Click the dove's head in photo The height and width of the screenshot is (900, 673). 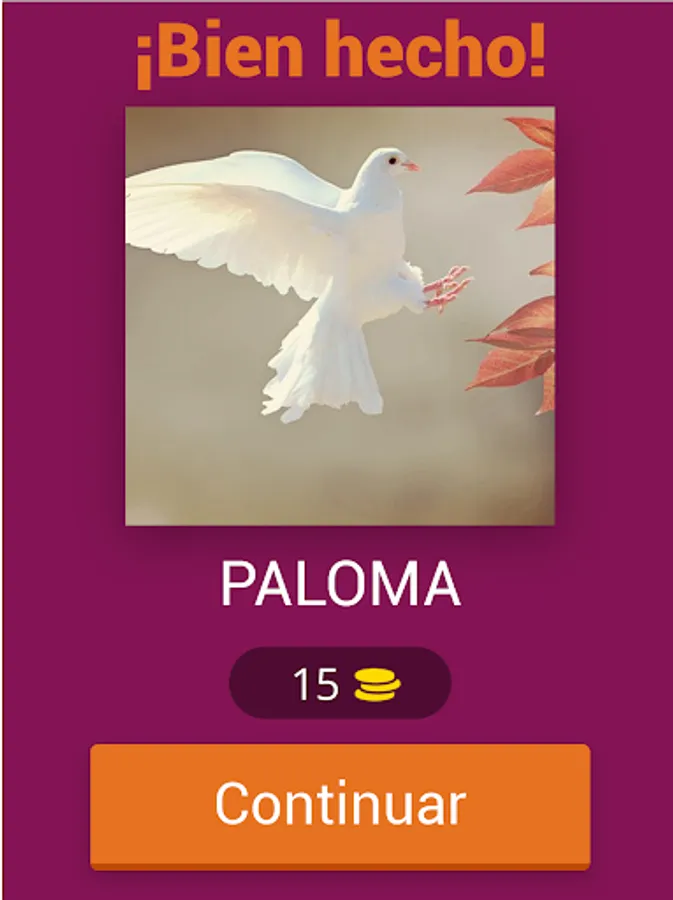(x=386, y=168)
